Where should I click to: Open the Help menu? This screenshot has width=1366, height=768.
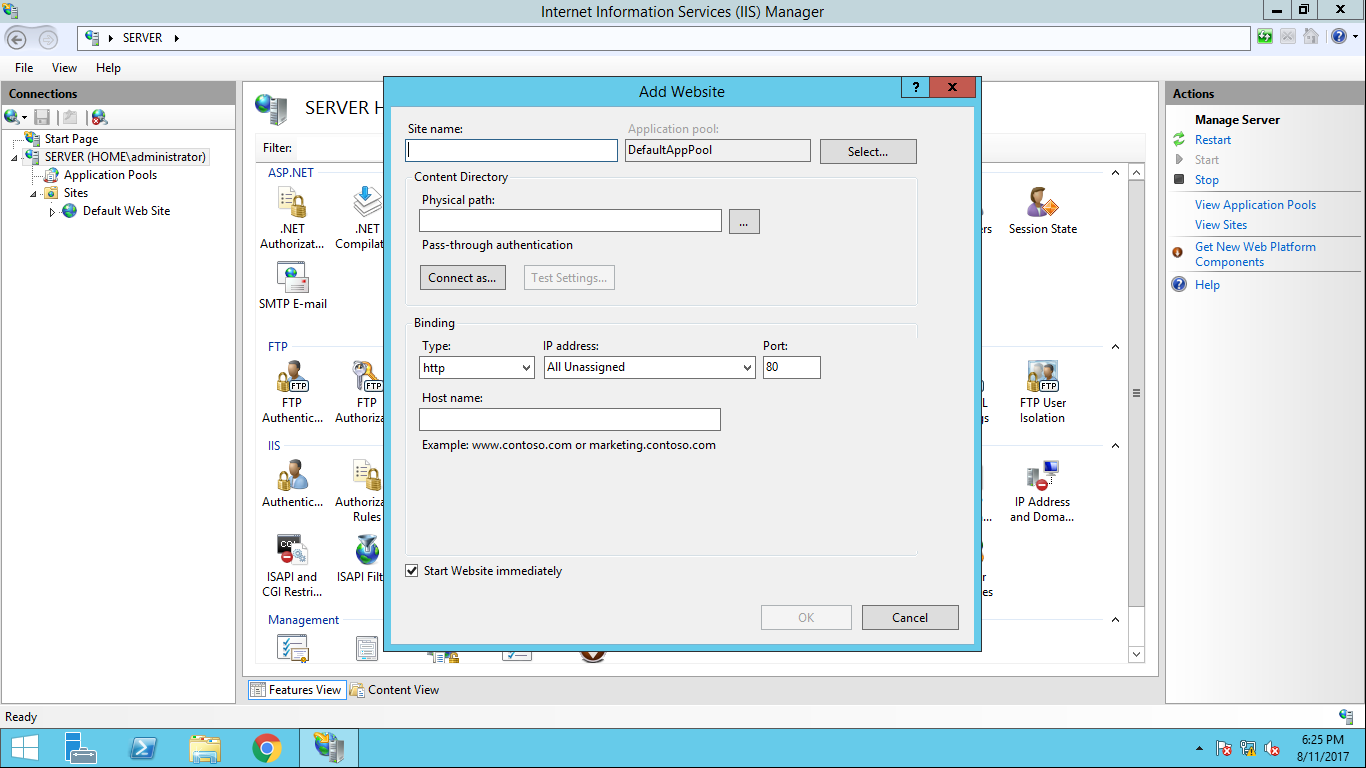(x=108, y=68)
